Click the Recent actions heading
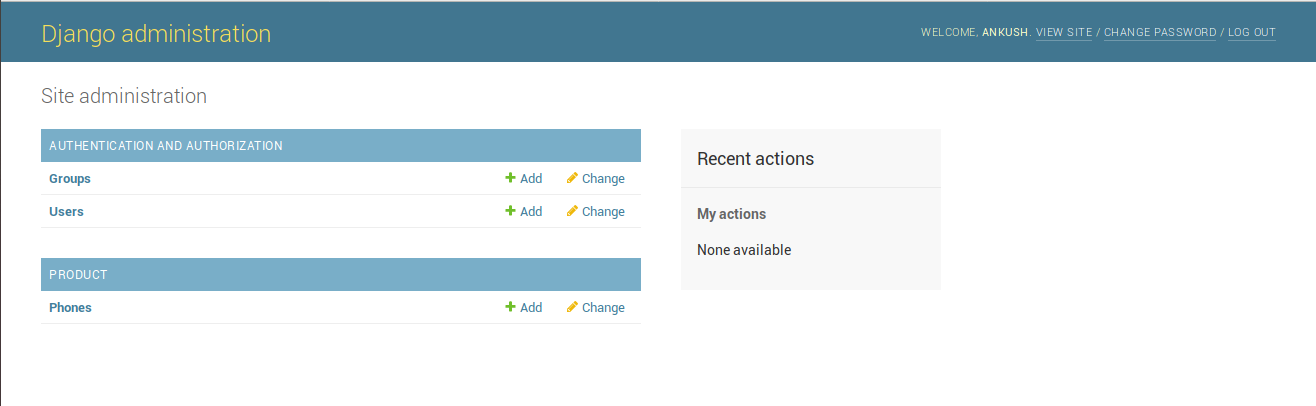The image size is (1316, 406). pos(755,159)
